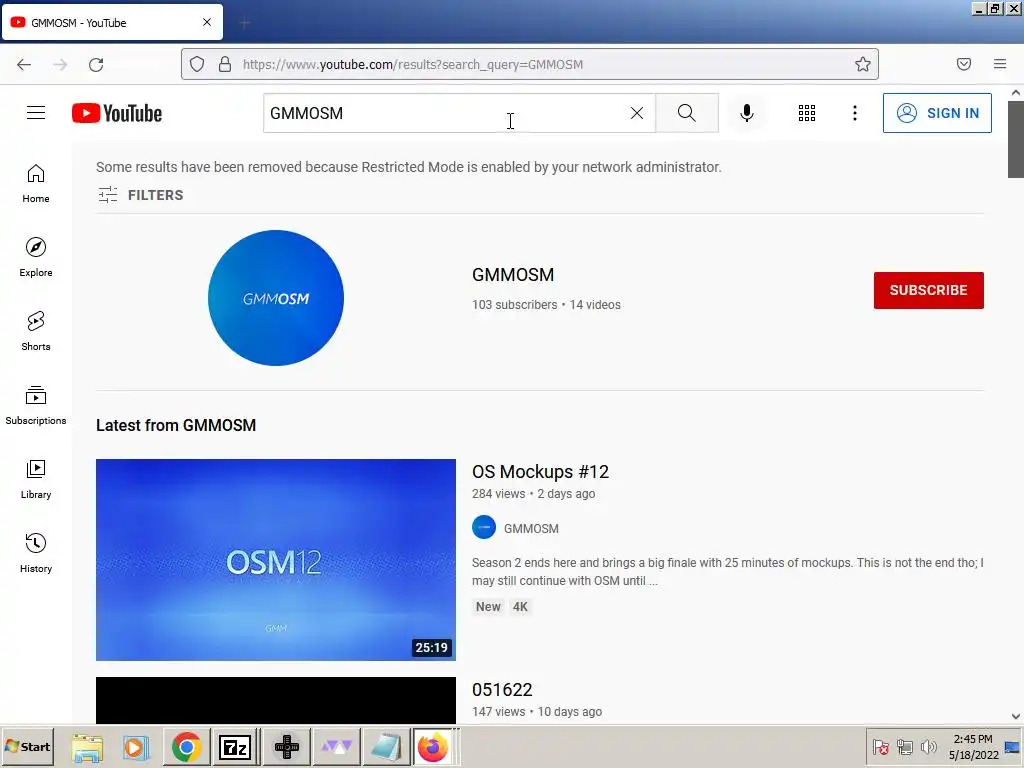Open Shorts in sidebar

36,331
